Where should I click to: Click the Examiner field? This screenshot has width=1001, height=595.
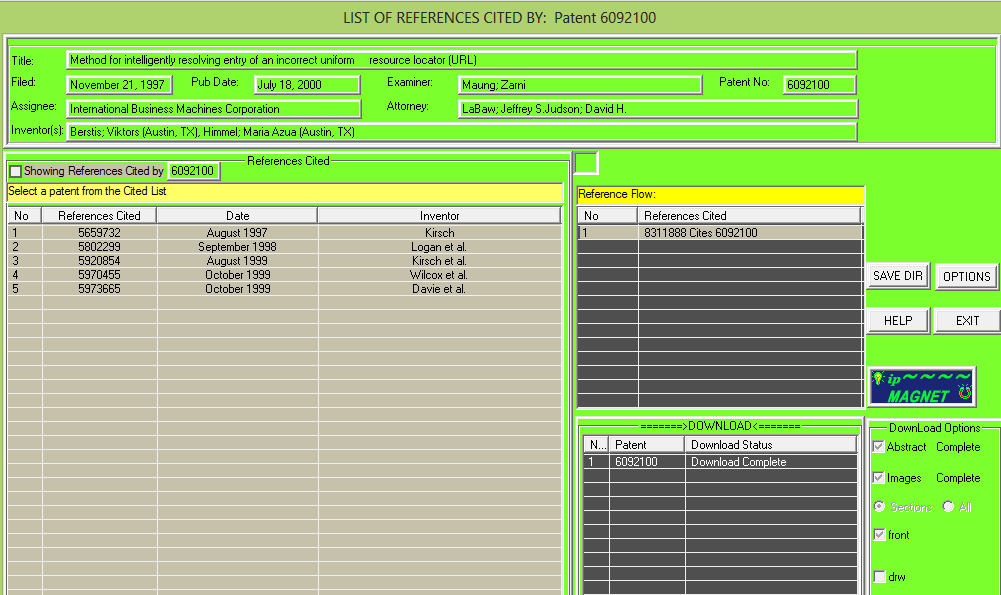click(580, 85)
